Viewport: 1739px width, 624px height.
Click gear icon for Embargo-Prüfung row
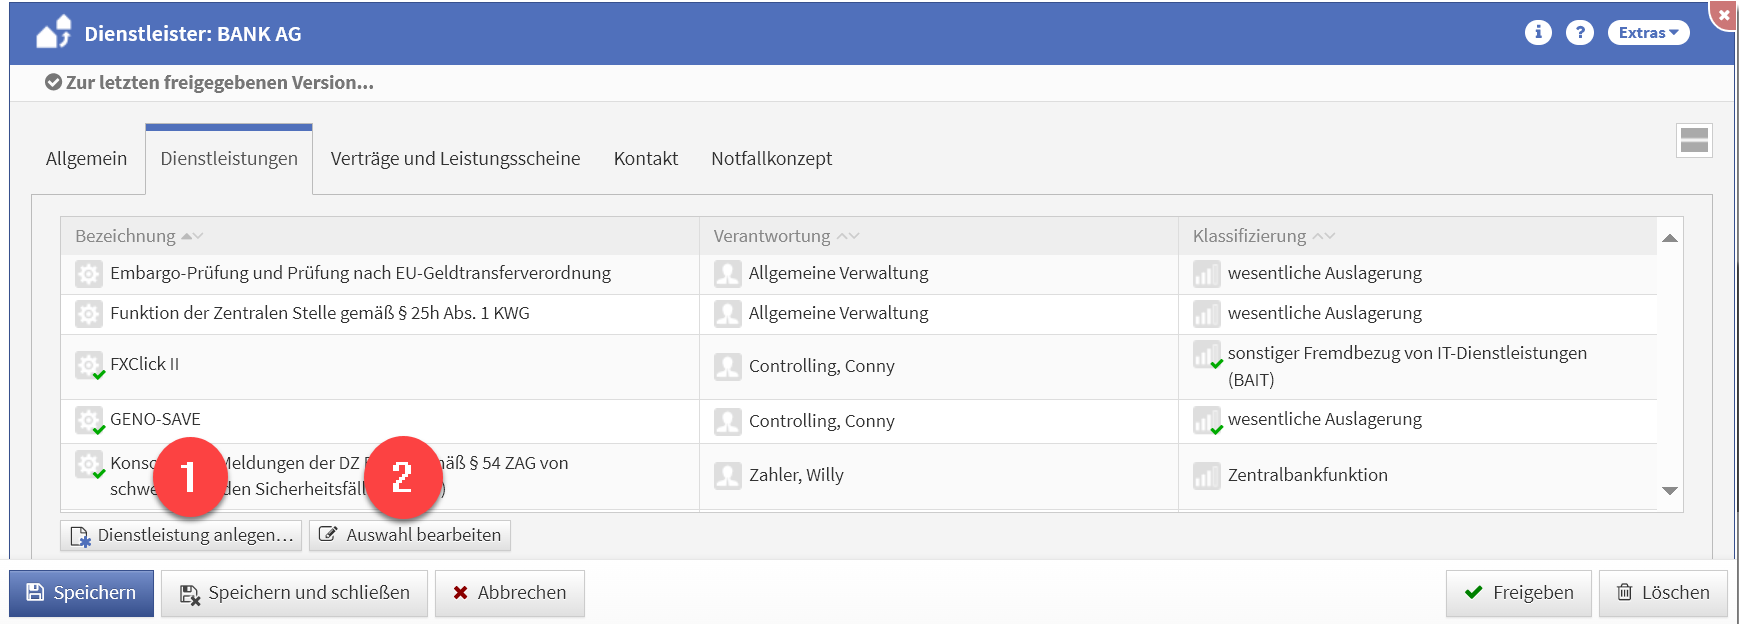(89, 273)
